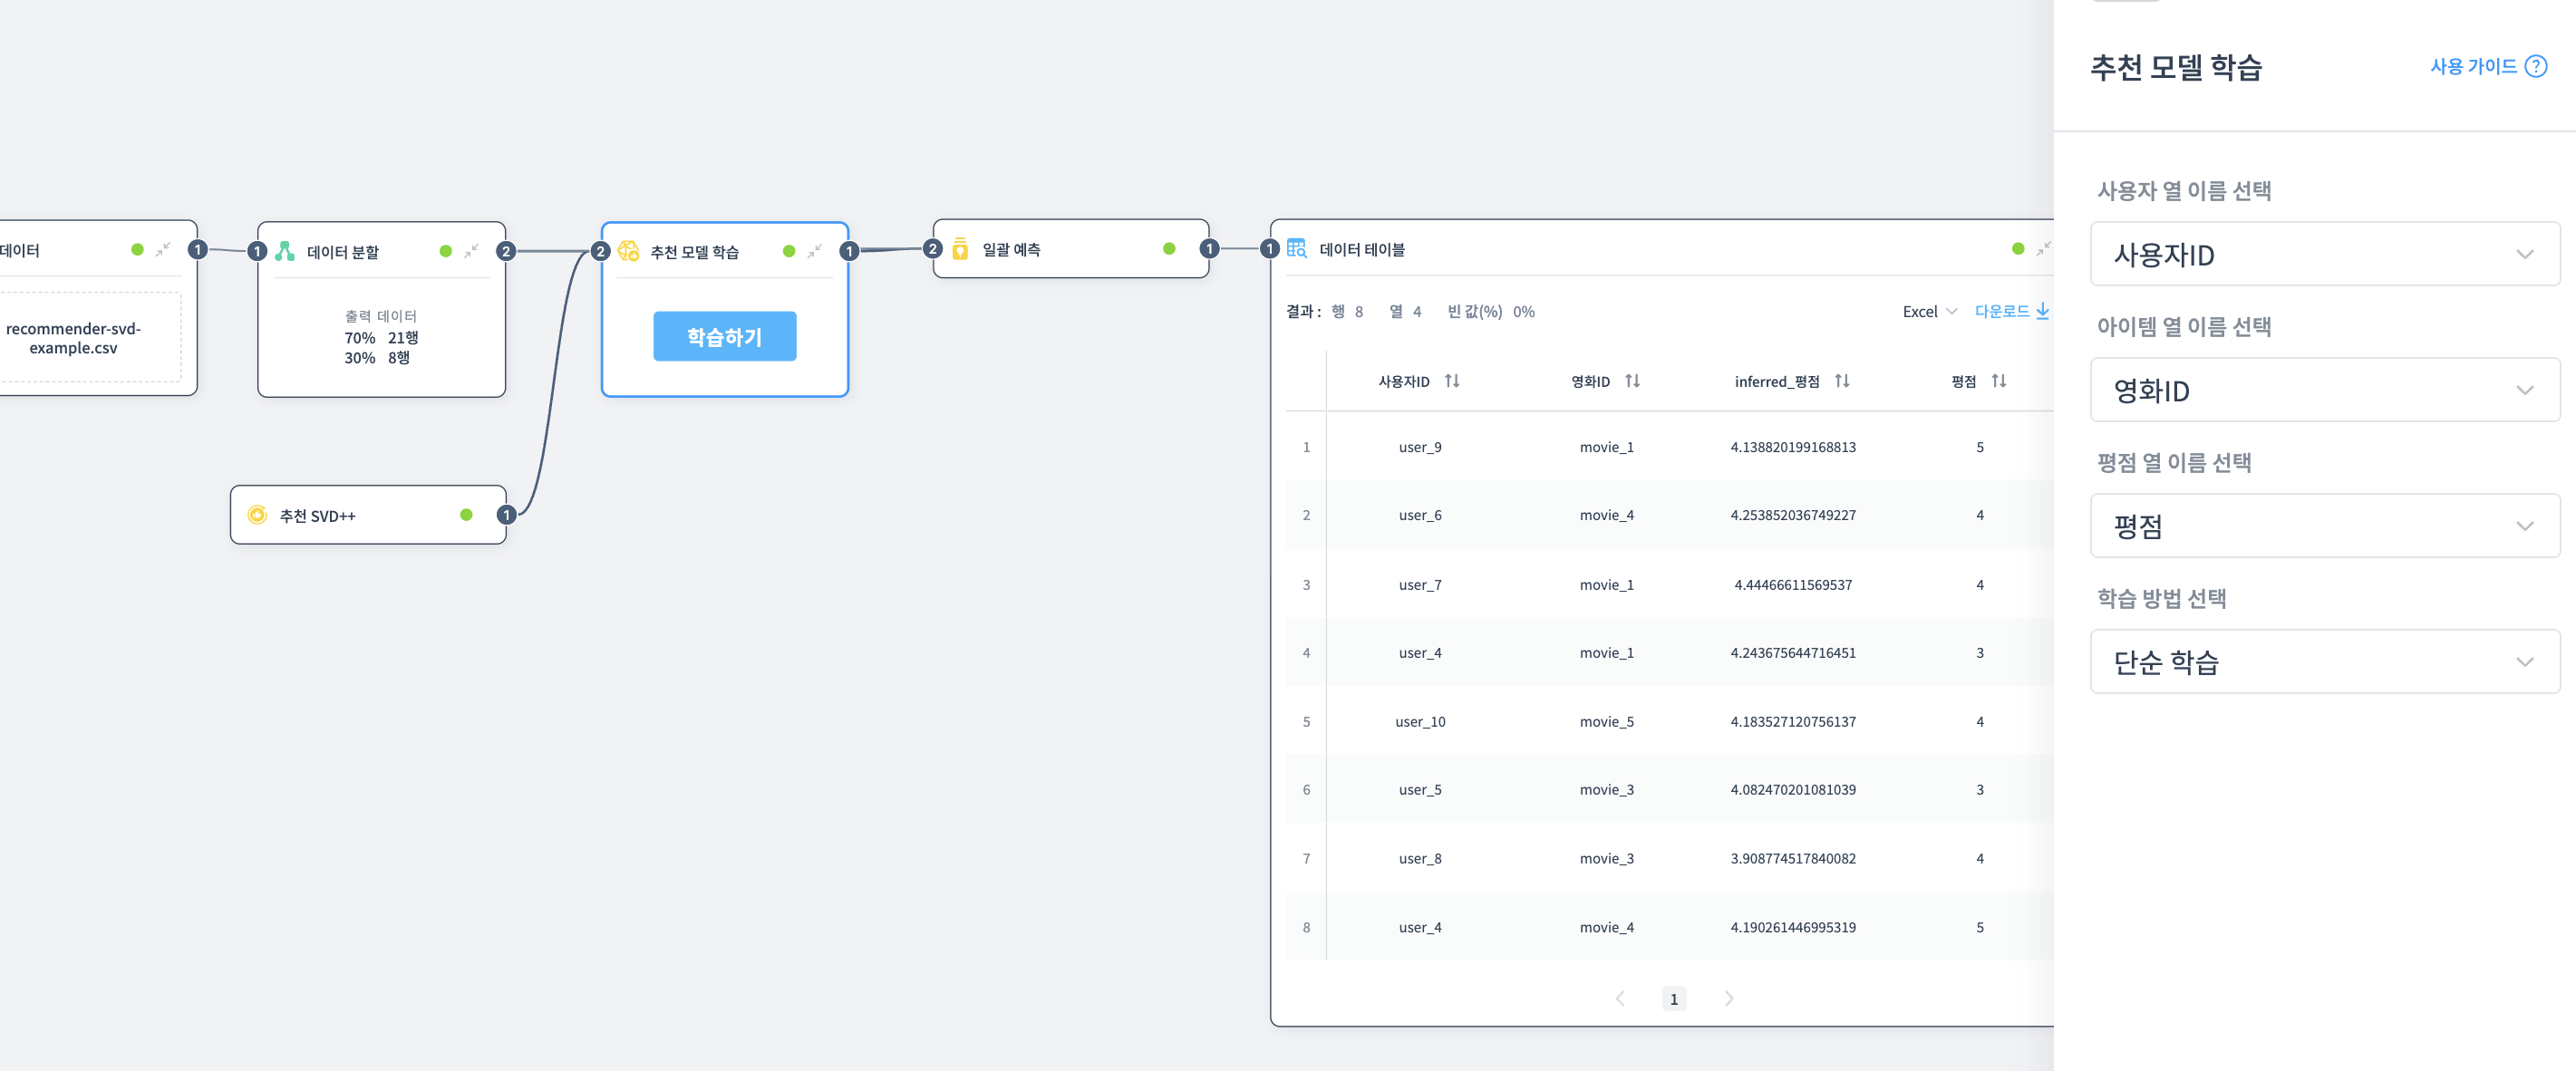
Task: Collapse the 추천 모델 학습 node
Action: (x=815, y=250)
